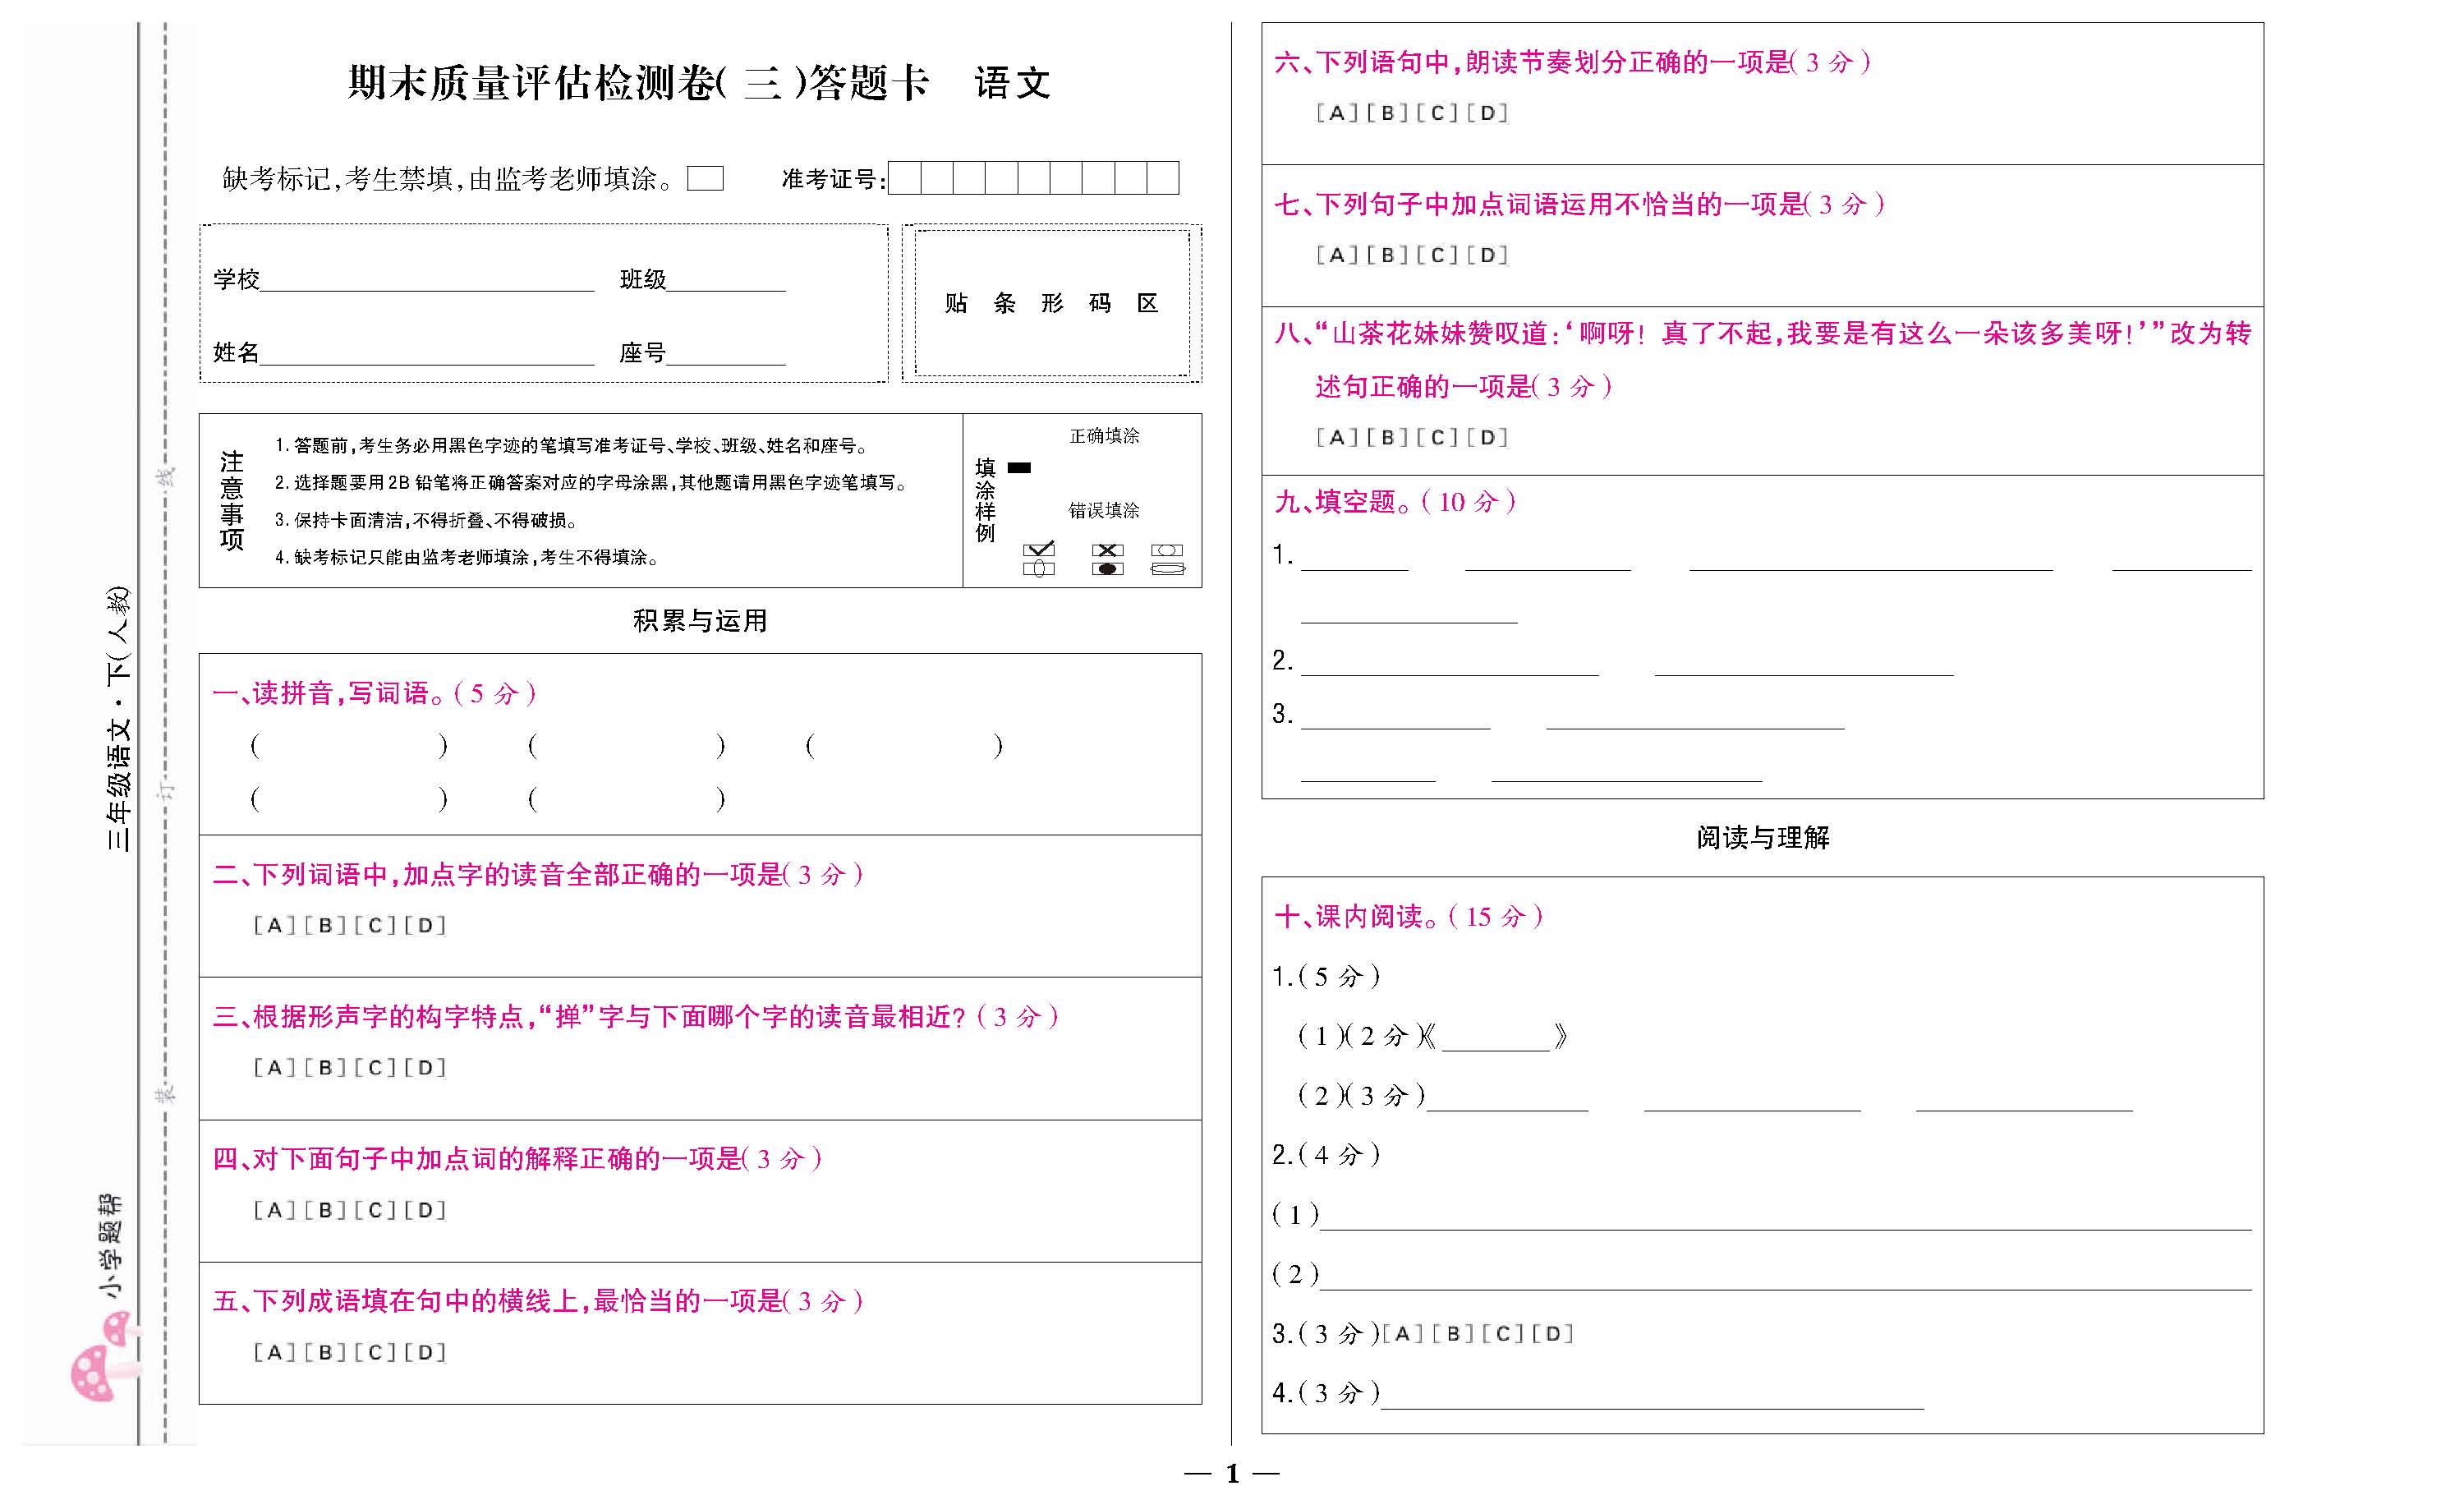Click the X-crossed wrong-fill sample box
The image size is (2464, 1509).
coord(1107,550)
